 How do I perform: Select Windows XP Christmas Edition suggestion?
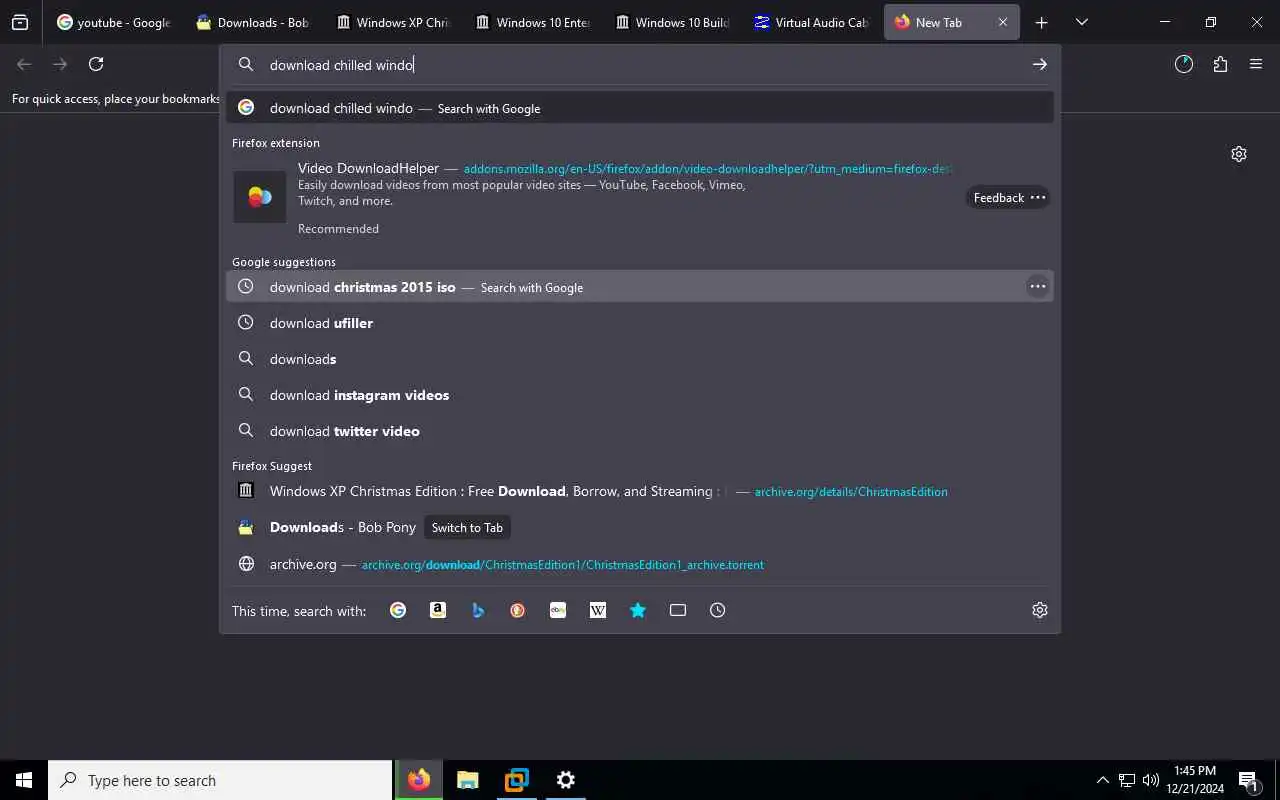[x=640, y=491]
